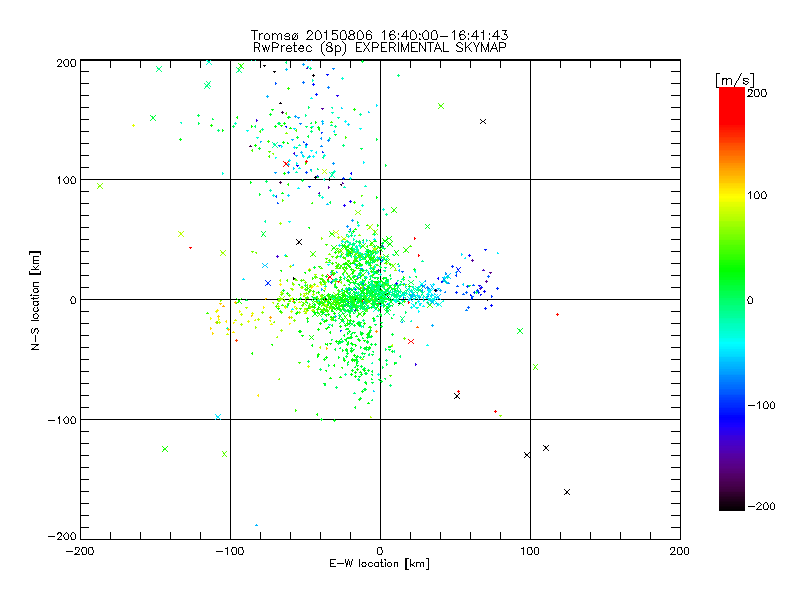Viewport: 800px width, 600px height.
Task: Click the black cross marker in the upper-right quadrant
Action: click(x=483, y=122)
